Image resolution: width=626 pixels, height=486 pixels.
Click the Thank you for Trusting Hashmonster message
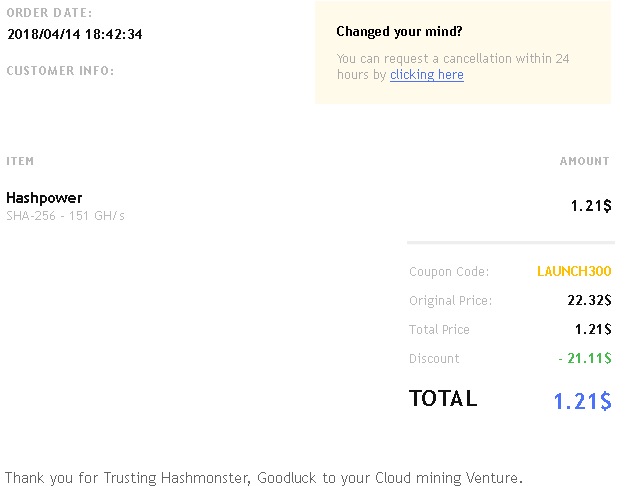point(264,478)
